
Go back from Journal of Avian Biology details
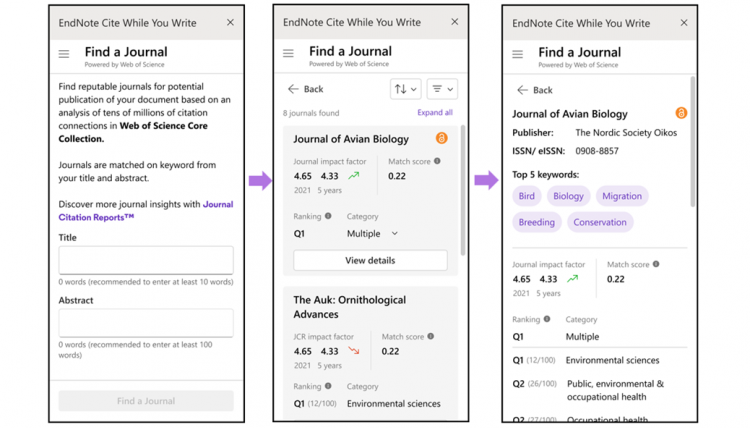point(535,90)
